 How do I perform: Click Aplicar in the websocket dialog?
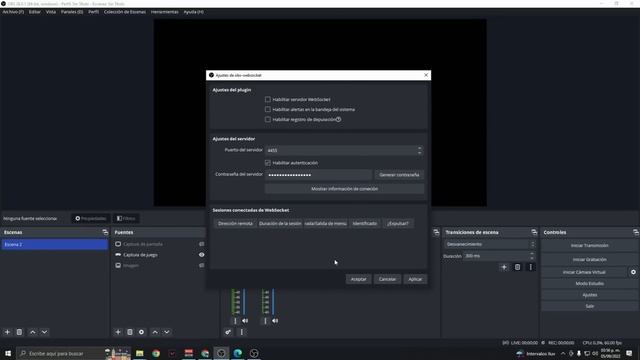coord(415,279)
